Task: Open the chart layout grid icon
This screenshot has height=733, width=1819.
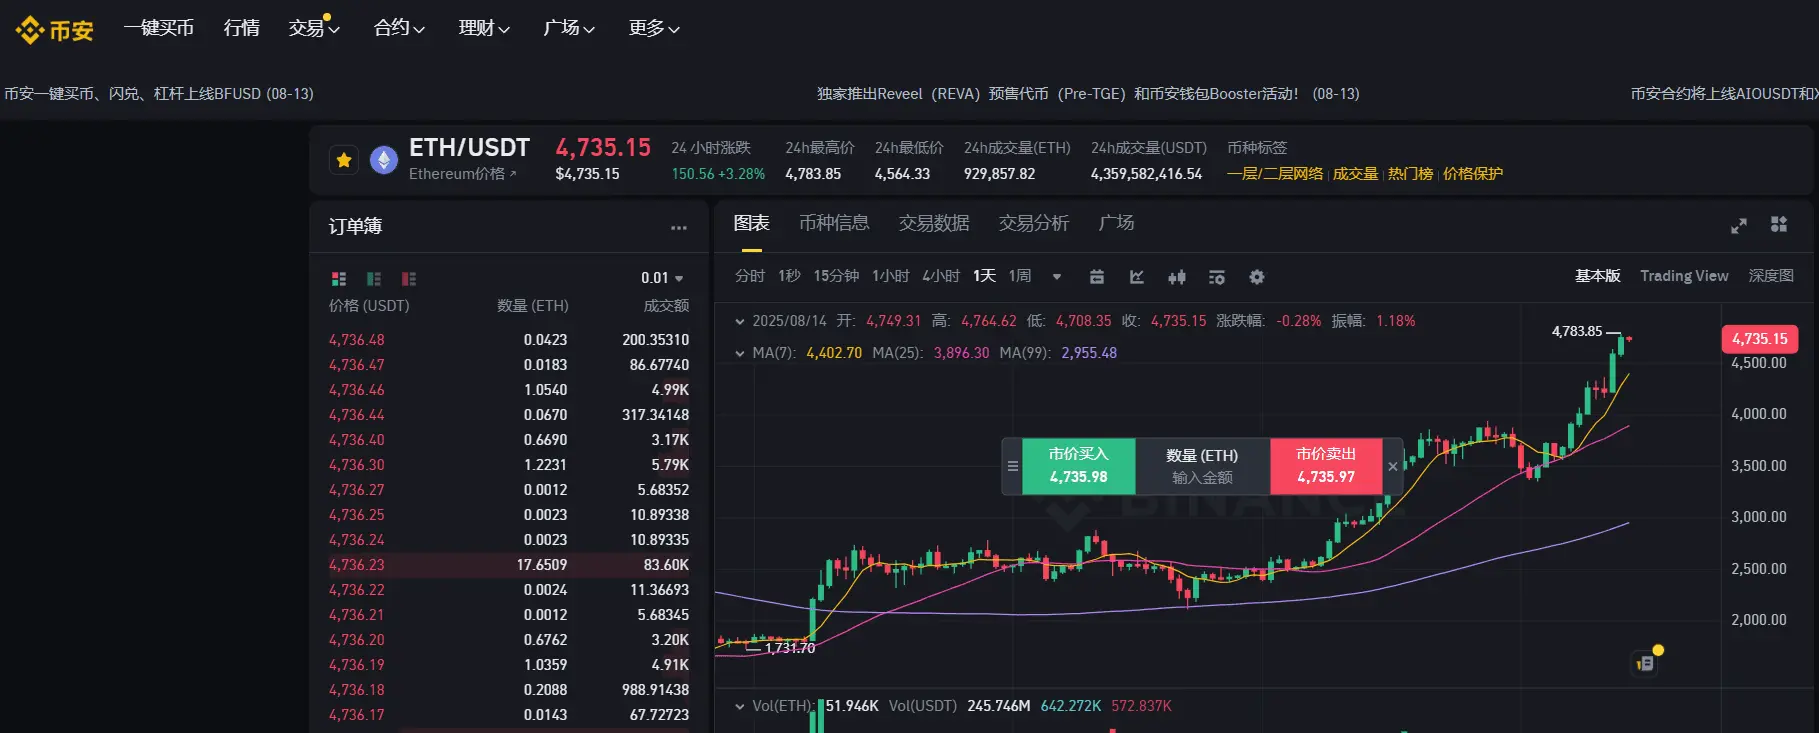Action: tap(1779, 224)
